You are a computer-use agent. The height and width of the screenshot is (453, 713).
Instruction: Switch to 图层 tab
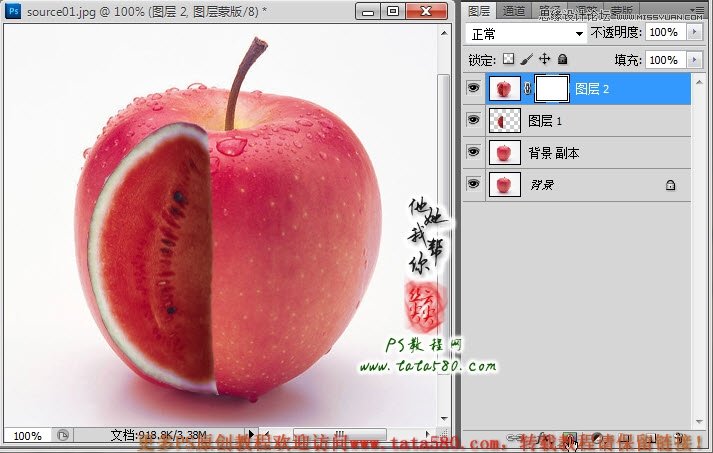[x=479, y=11]
